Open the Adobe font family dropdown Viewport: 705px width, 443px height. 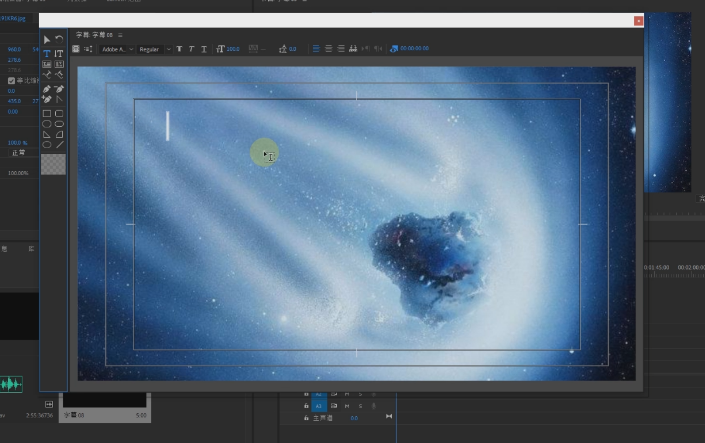coord(117,49)
